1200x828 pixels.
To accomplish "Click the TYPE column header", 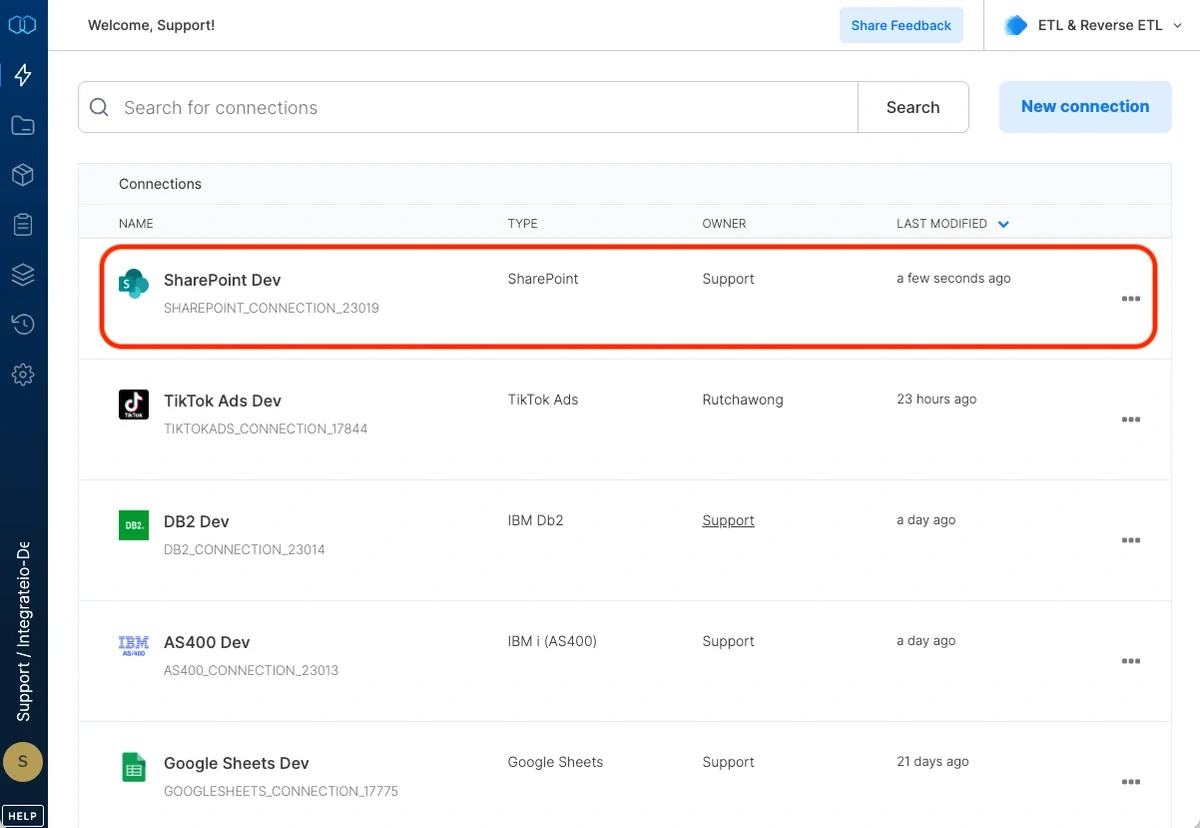I will [522, 224].
